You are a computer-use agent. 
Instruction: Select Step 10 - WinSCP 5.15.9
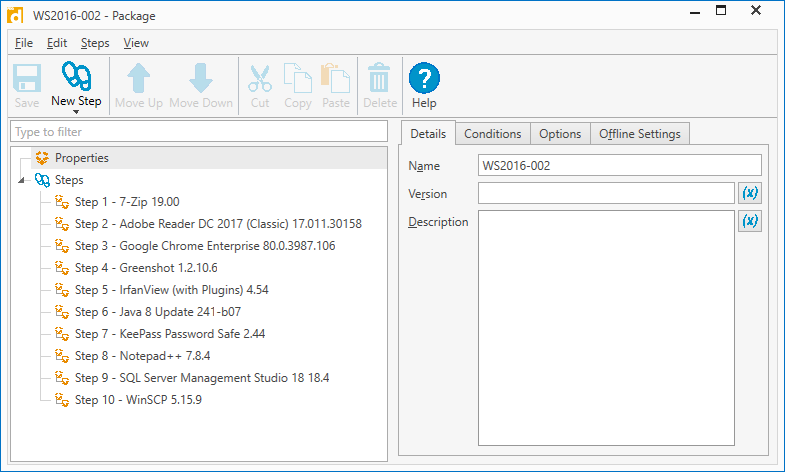[139, 400]
